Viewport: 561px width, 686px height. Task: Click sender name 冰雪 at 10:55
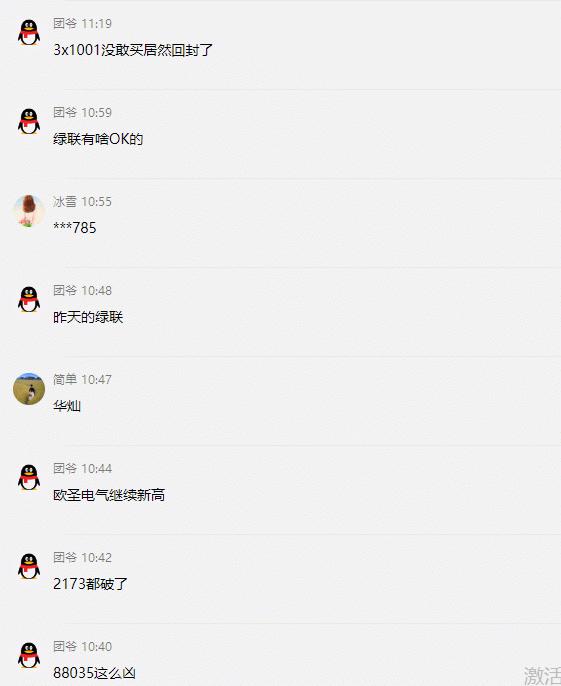[x=65, y=202]
